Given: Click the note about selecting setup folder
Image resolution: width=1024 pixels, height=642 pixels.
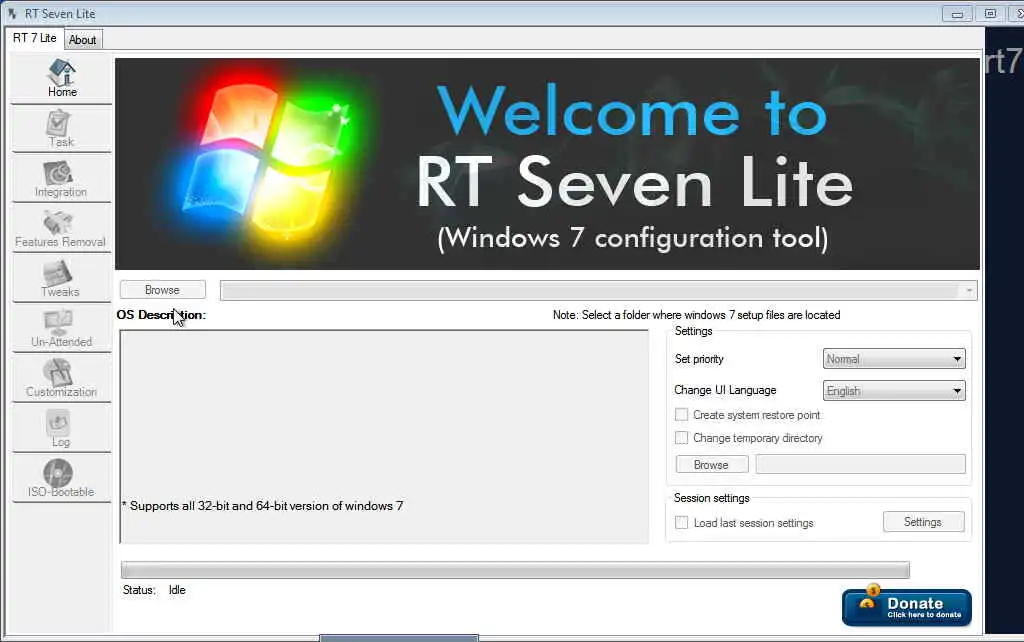Looking at the screenshot, I should click(x=696, y=315).
